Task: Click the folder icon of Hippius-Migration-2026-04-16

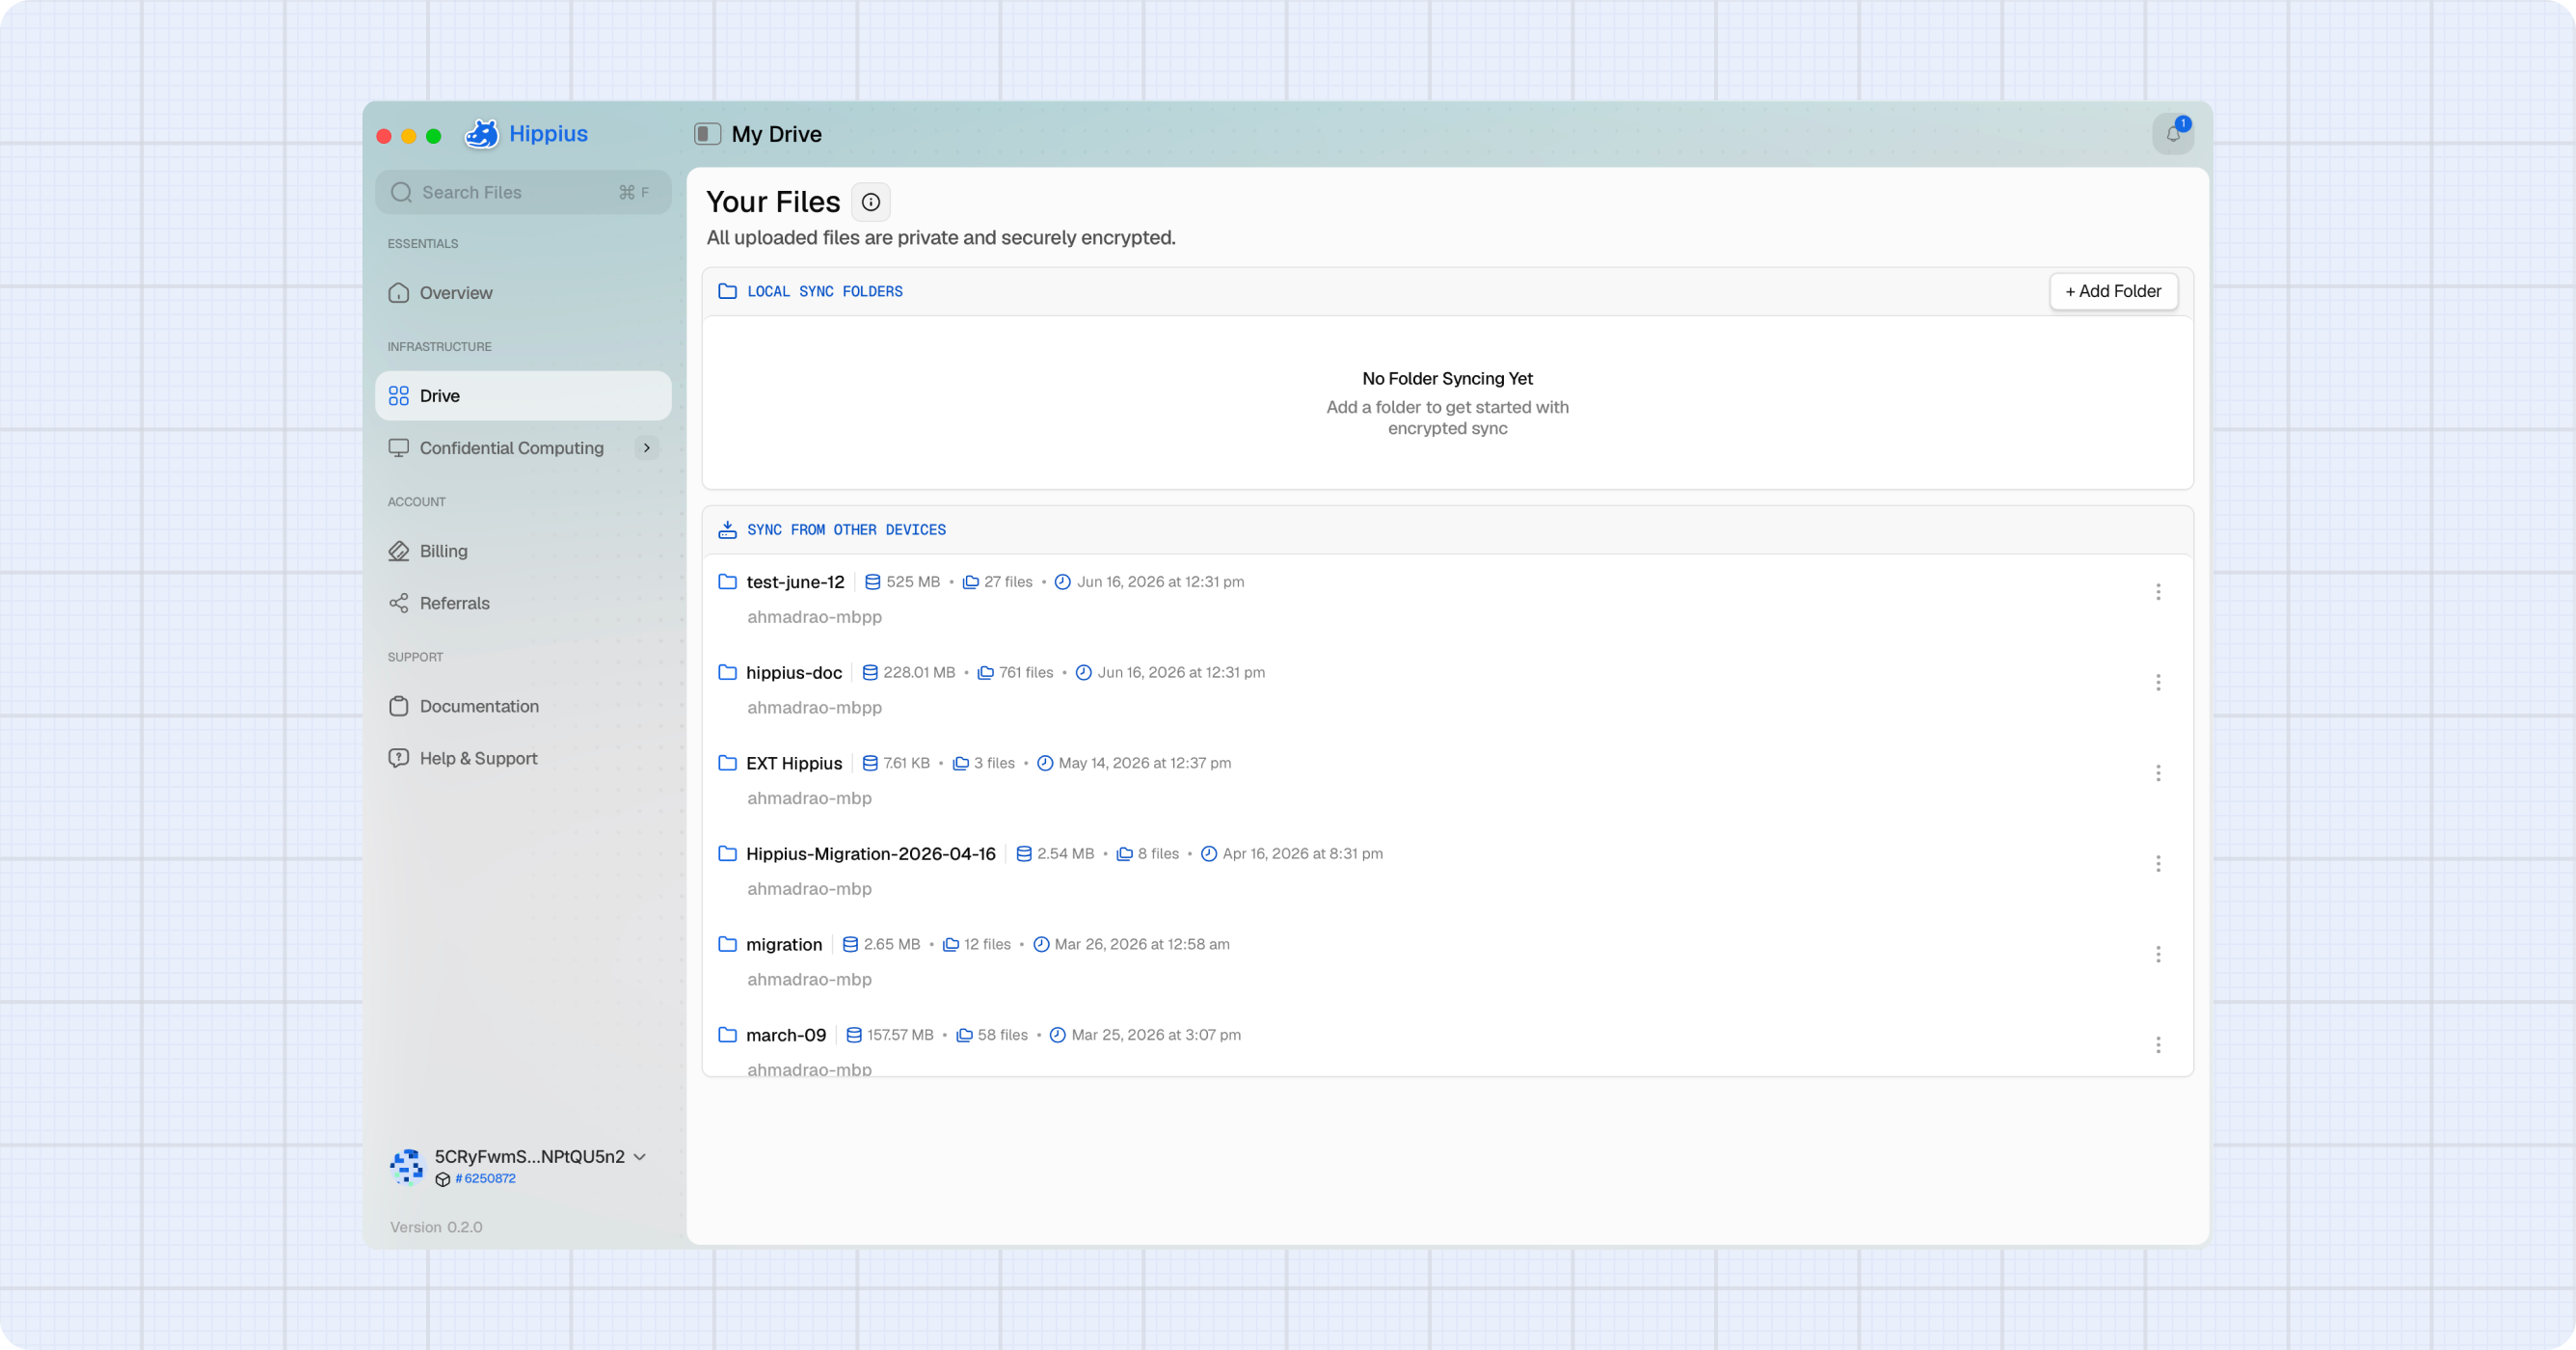Action: click(x=727, y=853)
